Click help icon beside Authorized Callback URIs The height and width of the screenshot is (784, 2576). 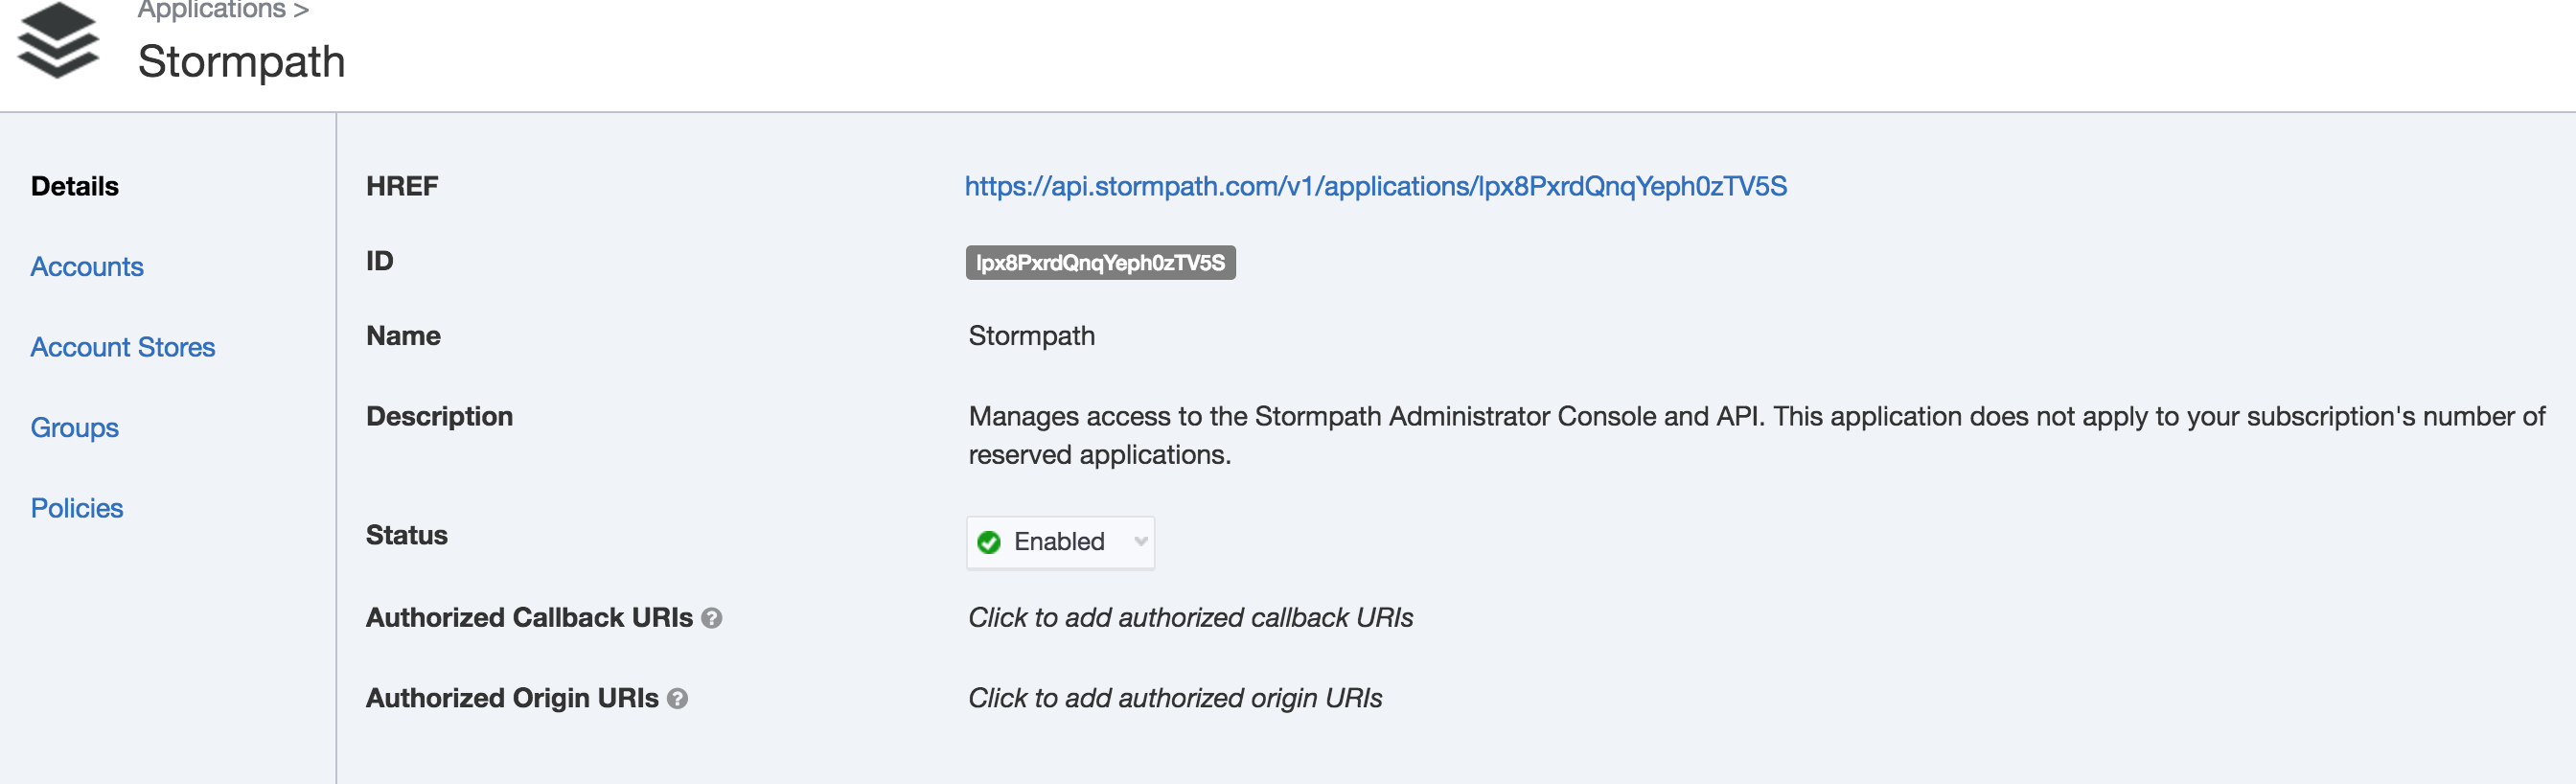tap(711, 618)
